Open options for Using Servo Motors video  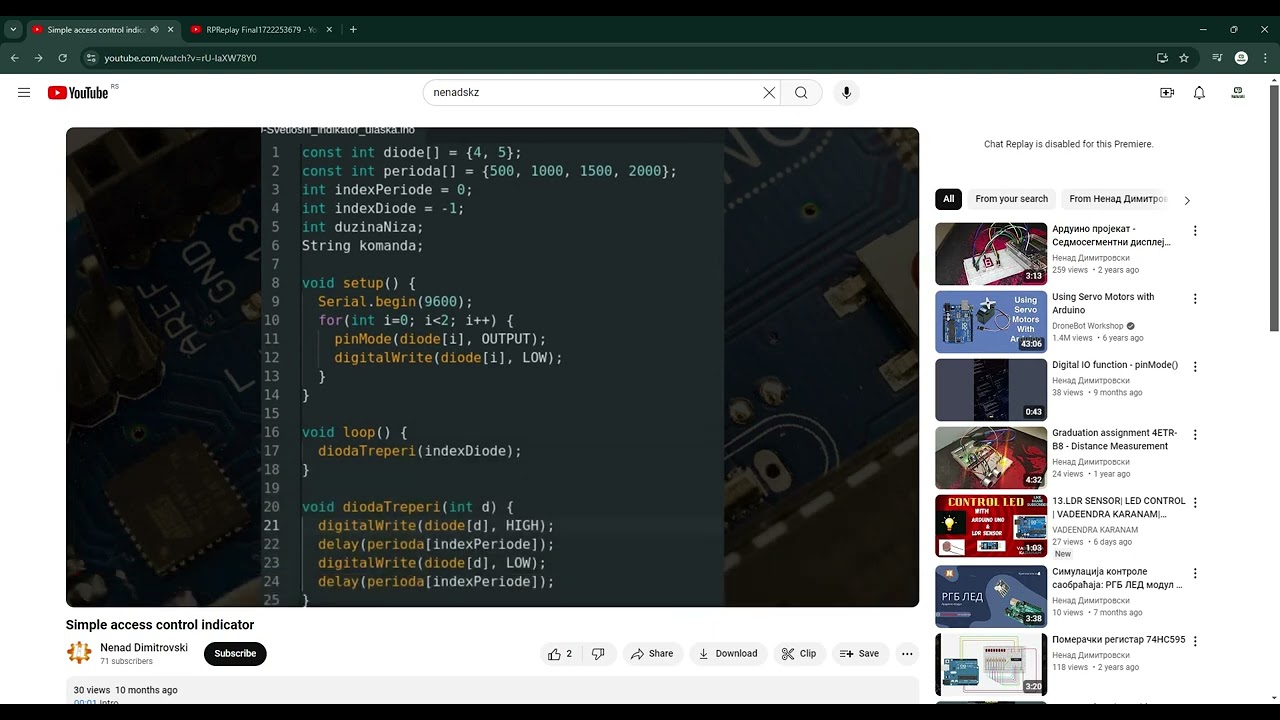click(1194, 299)
